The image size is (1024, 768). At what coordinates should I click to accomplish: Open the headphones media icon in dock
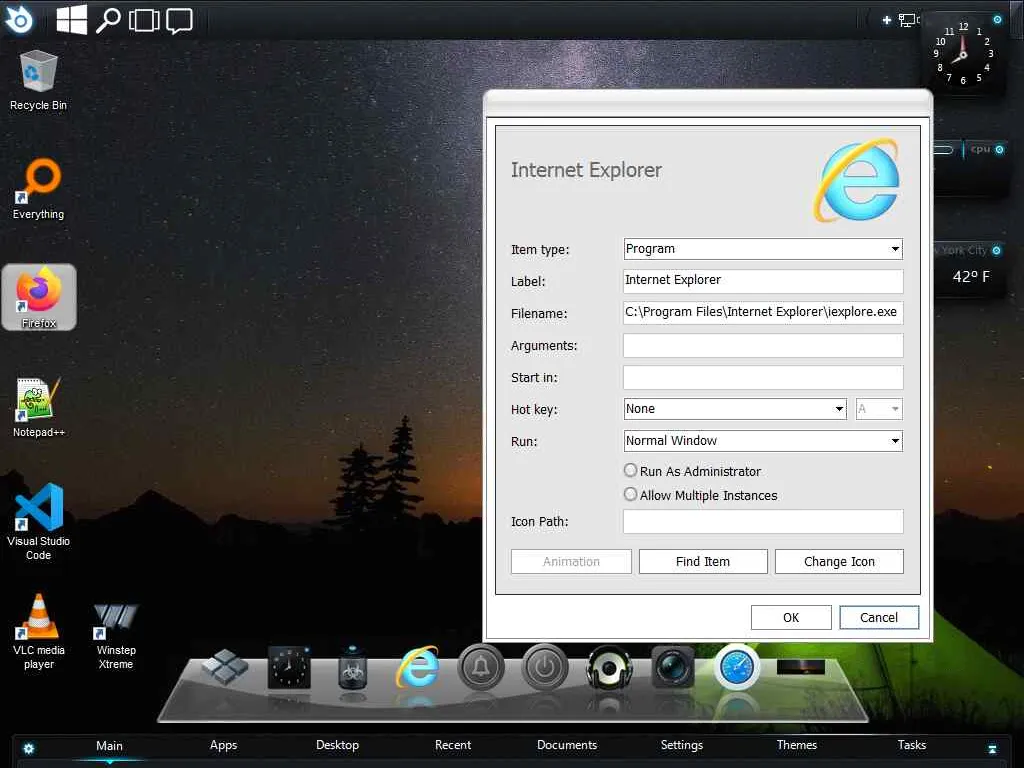[x=609, y=667]
